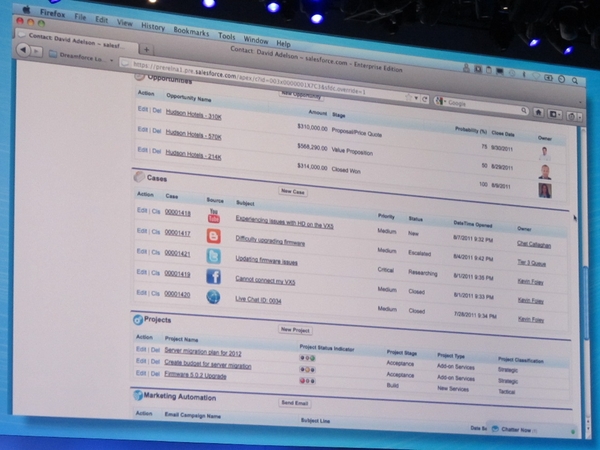The image size is (600, 450).
Task: Click the search magnifier in Google box
Action: point(523,111)
